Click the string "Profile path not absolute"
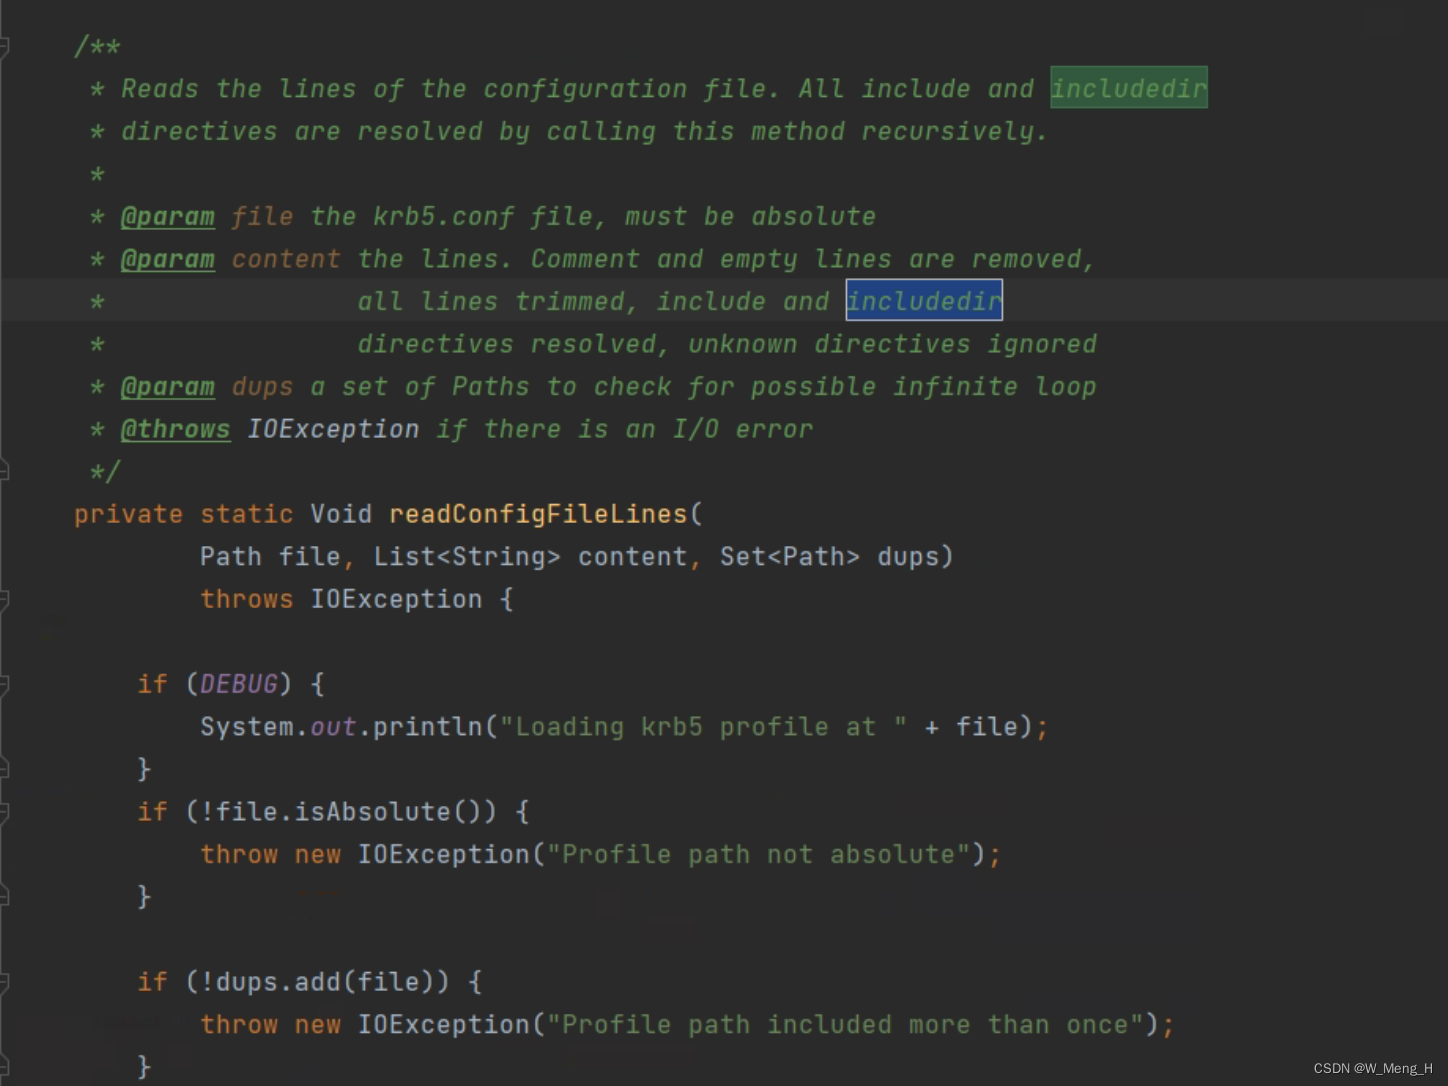1448x1086 pixels. pyautogui.click(x=758, y=854)
